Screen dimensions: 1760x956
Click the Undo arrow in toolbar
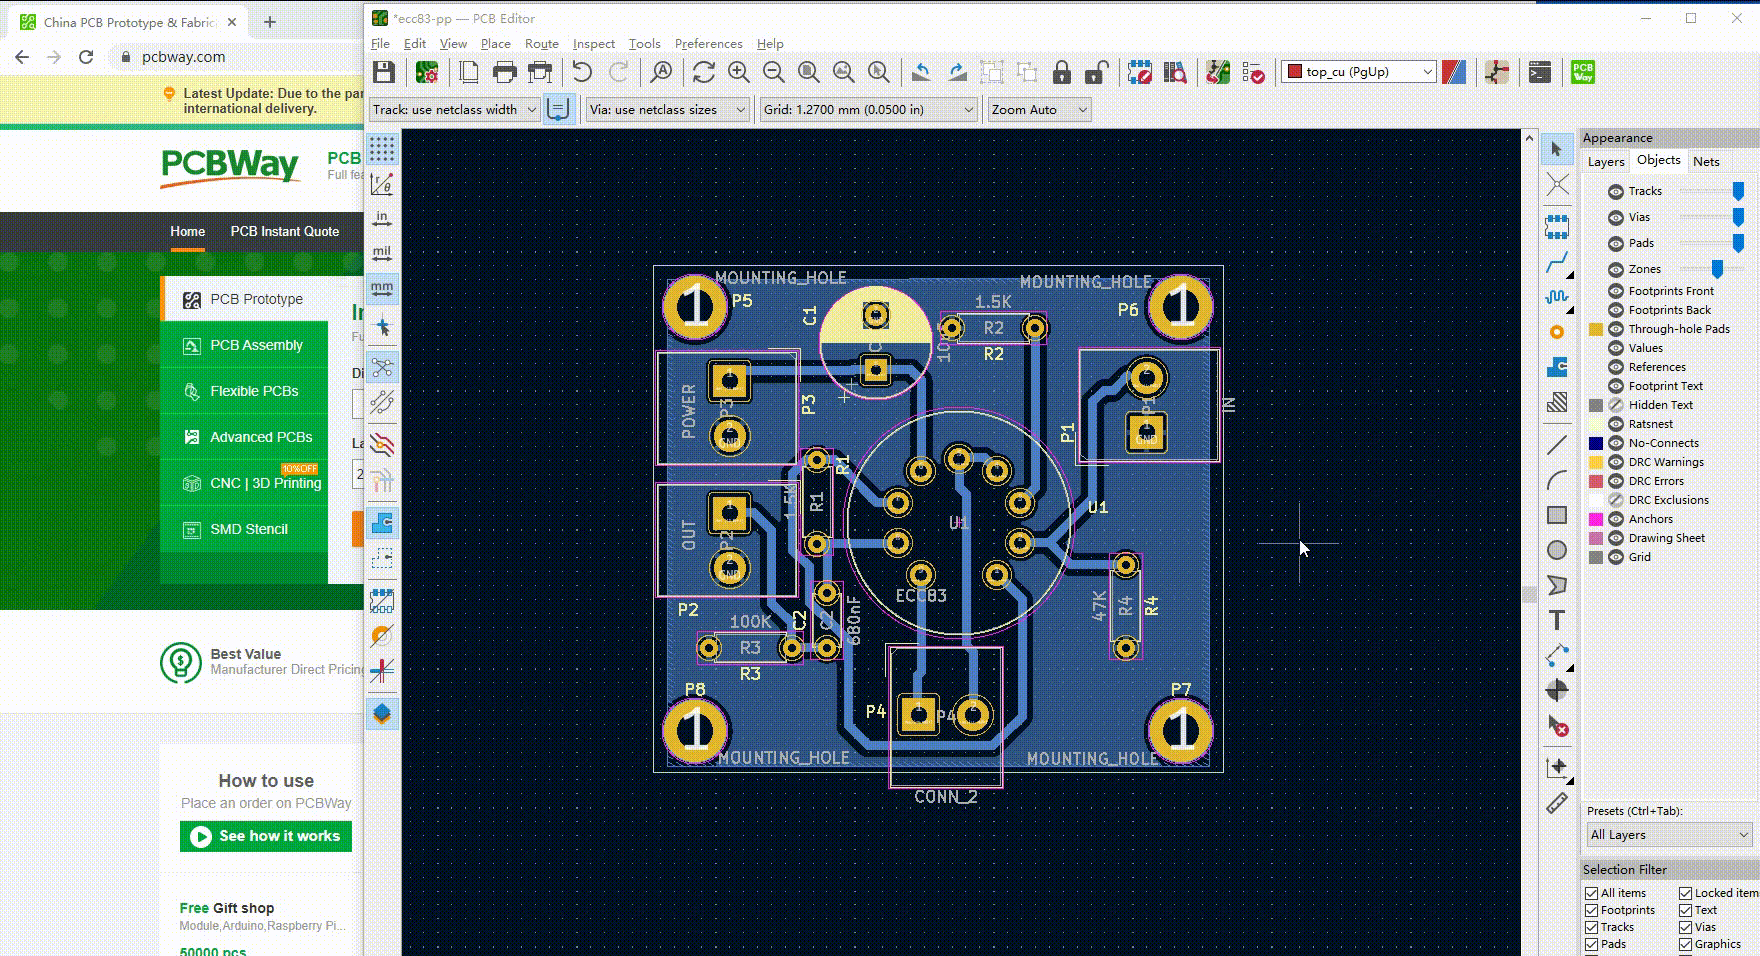[x=582, y=72]
